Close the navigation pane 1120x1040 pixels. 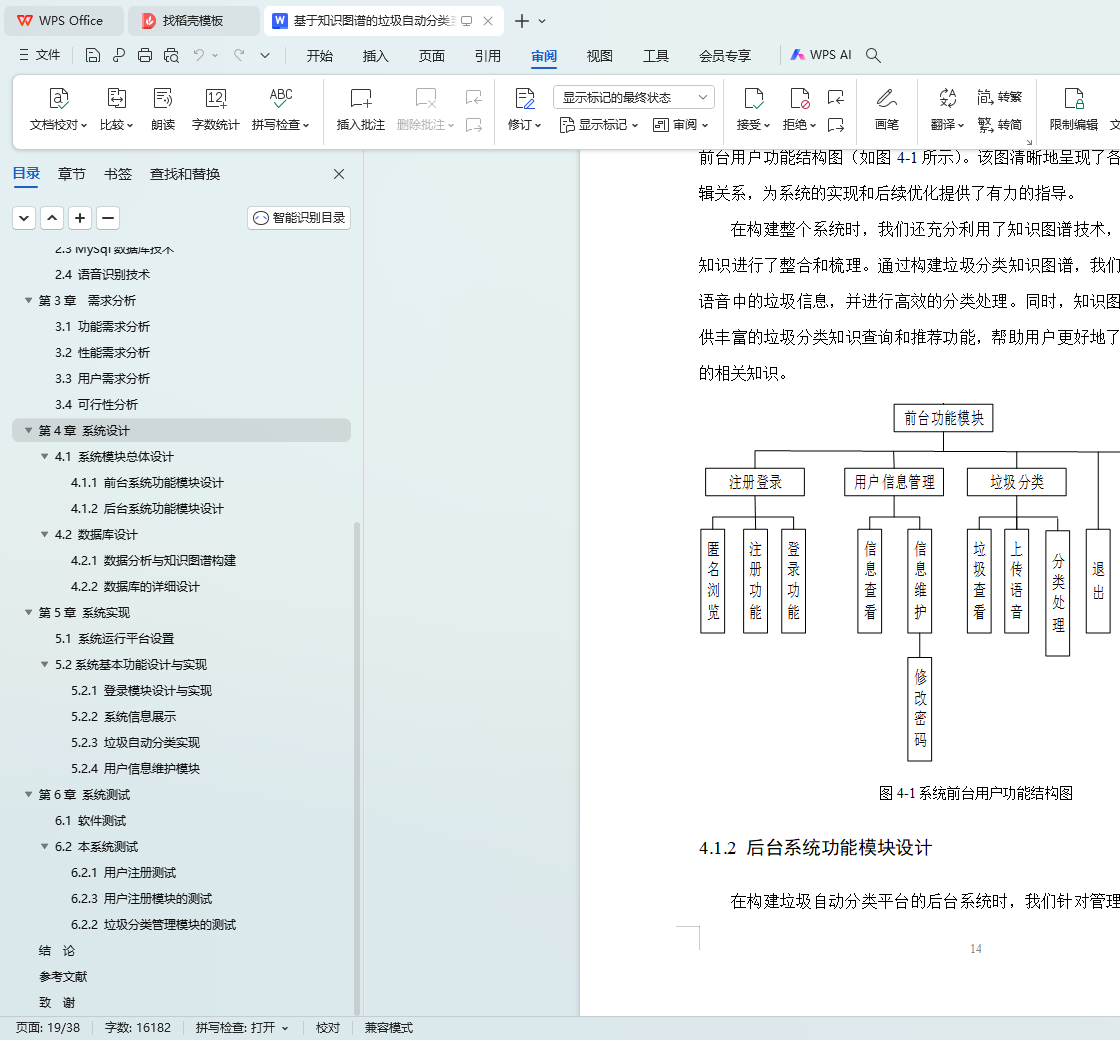(x=339, y=174)
